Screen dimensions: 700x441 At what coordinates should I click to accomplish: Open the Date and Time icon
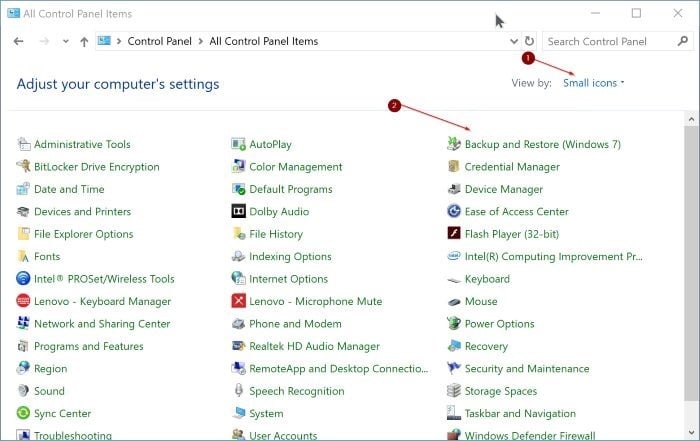(23, 189)
